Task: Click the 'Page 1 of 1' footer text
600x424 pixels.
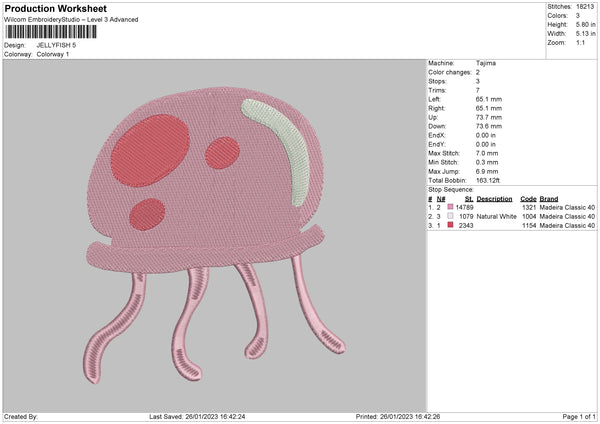Action: click(x=579, y=416)
